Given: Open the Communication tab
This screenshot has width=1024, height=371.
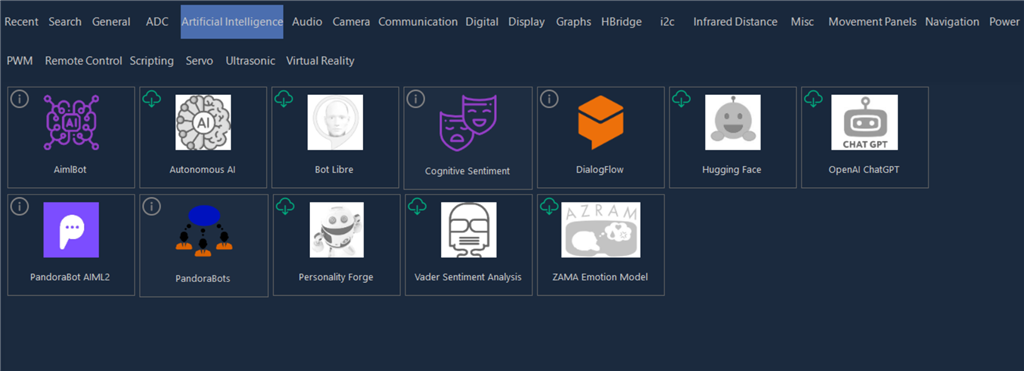Looking at the screenshot, I should click(418, 22).
